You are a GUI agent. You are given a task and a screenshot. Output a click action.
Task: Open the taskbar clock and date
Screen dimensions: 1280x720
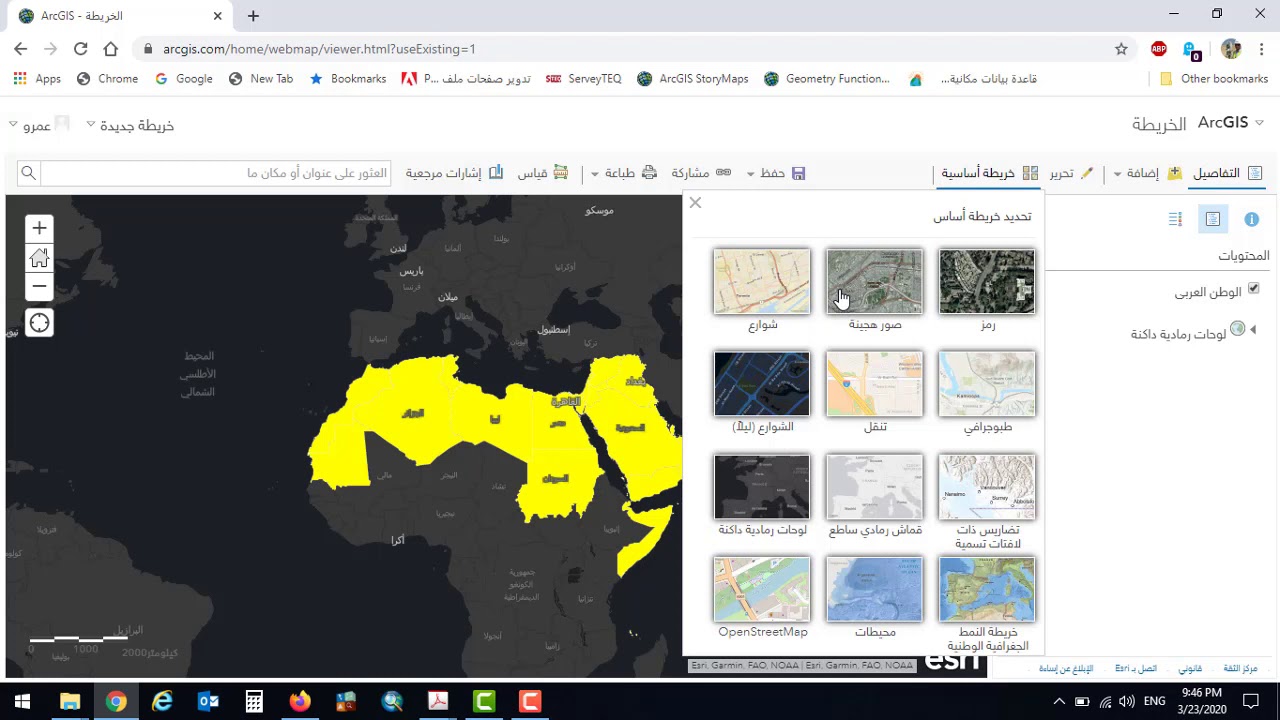point(1202,701)
